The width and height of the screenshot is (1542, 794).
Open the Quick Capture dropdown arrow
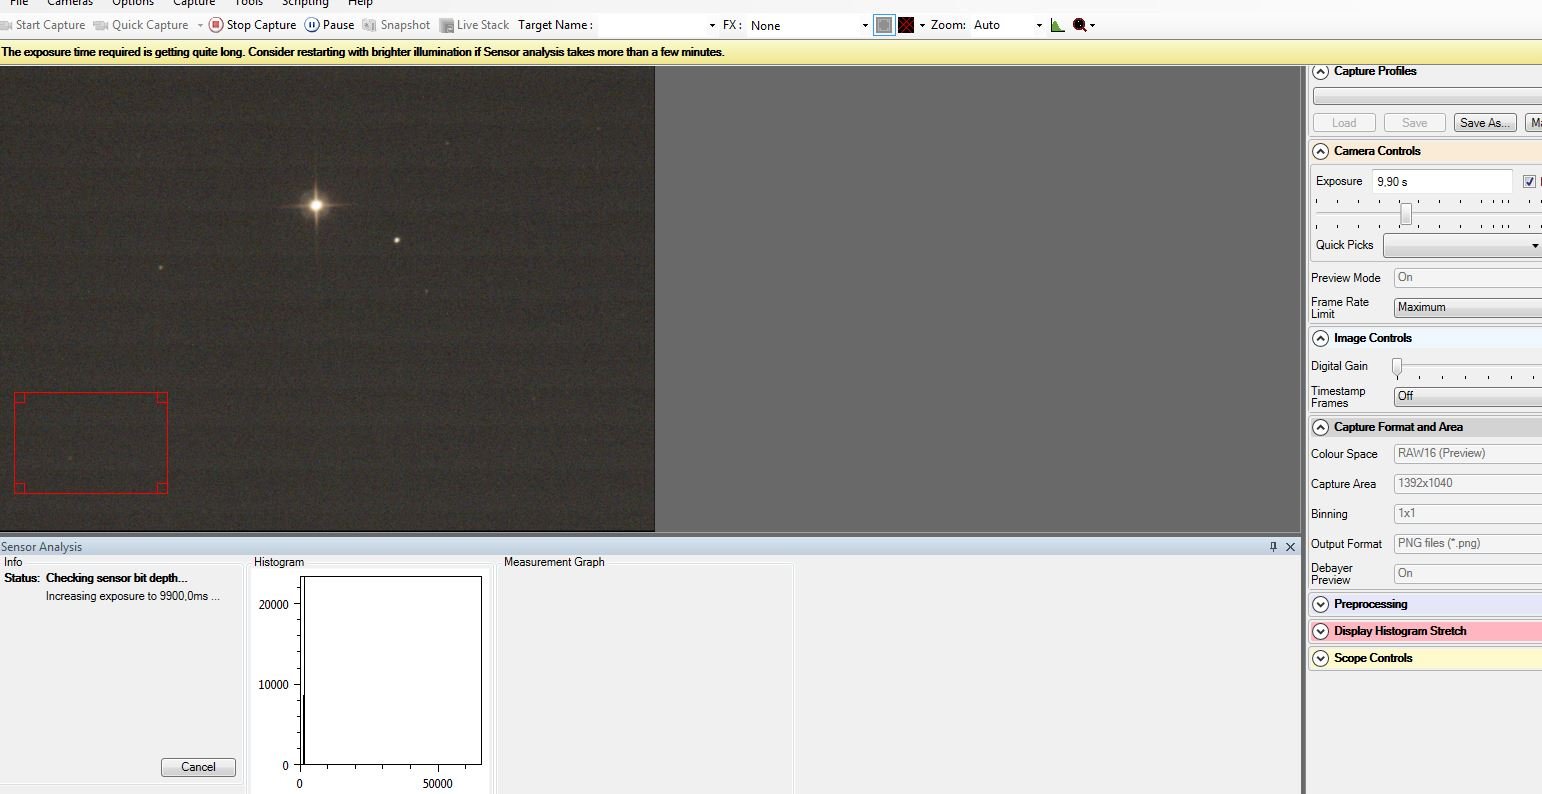pos(200,25)
